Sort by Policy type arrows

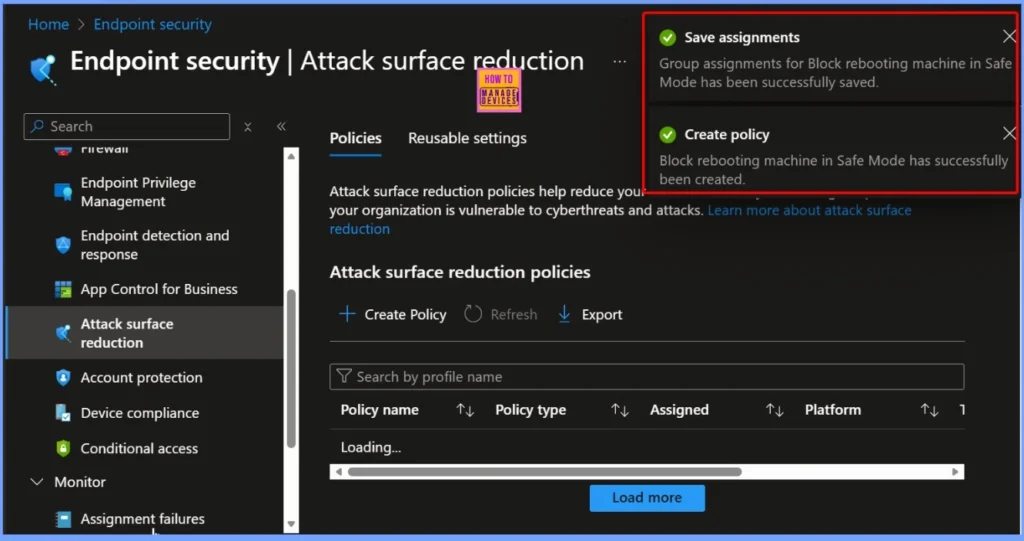[x=620, y=410]
